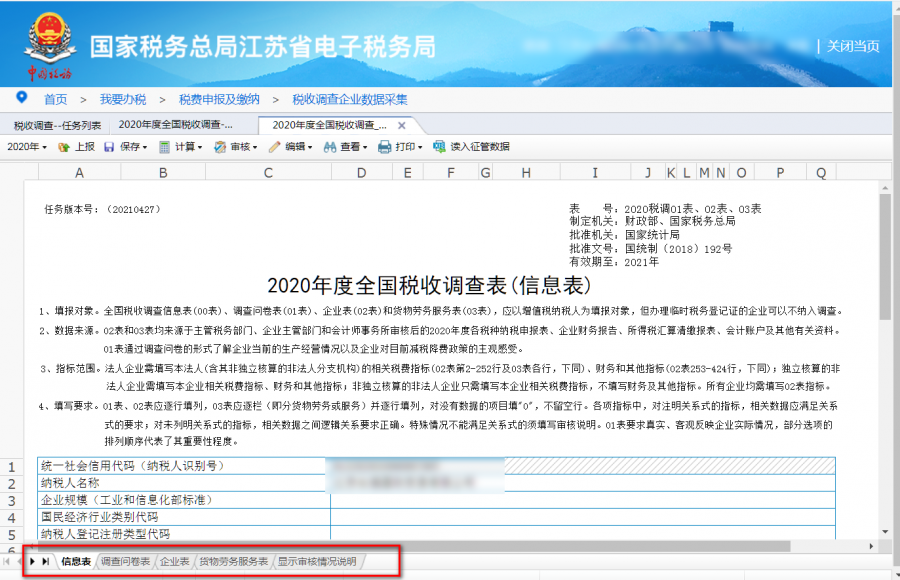Image resolution: width=900 pixels, height=580 pixels.
Task: Click the 国民经济行业类别代码 label cell
Action: pos(184,517)
